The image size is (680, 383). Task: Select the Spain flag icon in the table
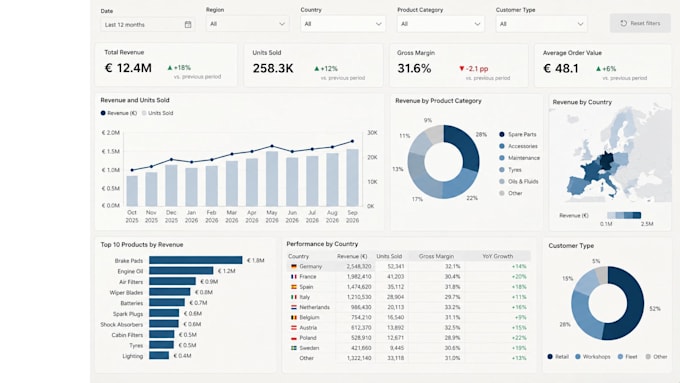[x=294, y=287]
